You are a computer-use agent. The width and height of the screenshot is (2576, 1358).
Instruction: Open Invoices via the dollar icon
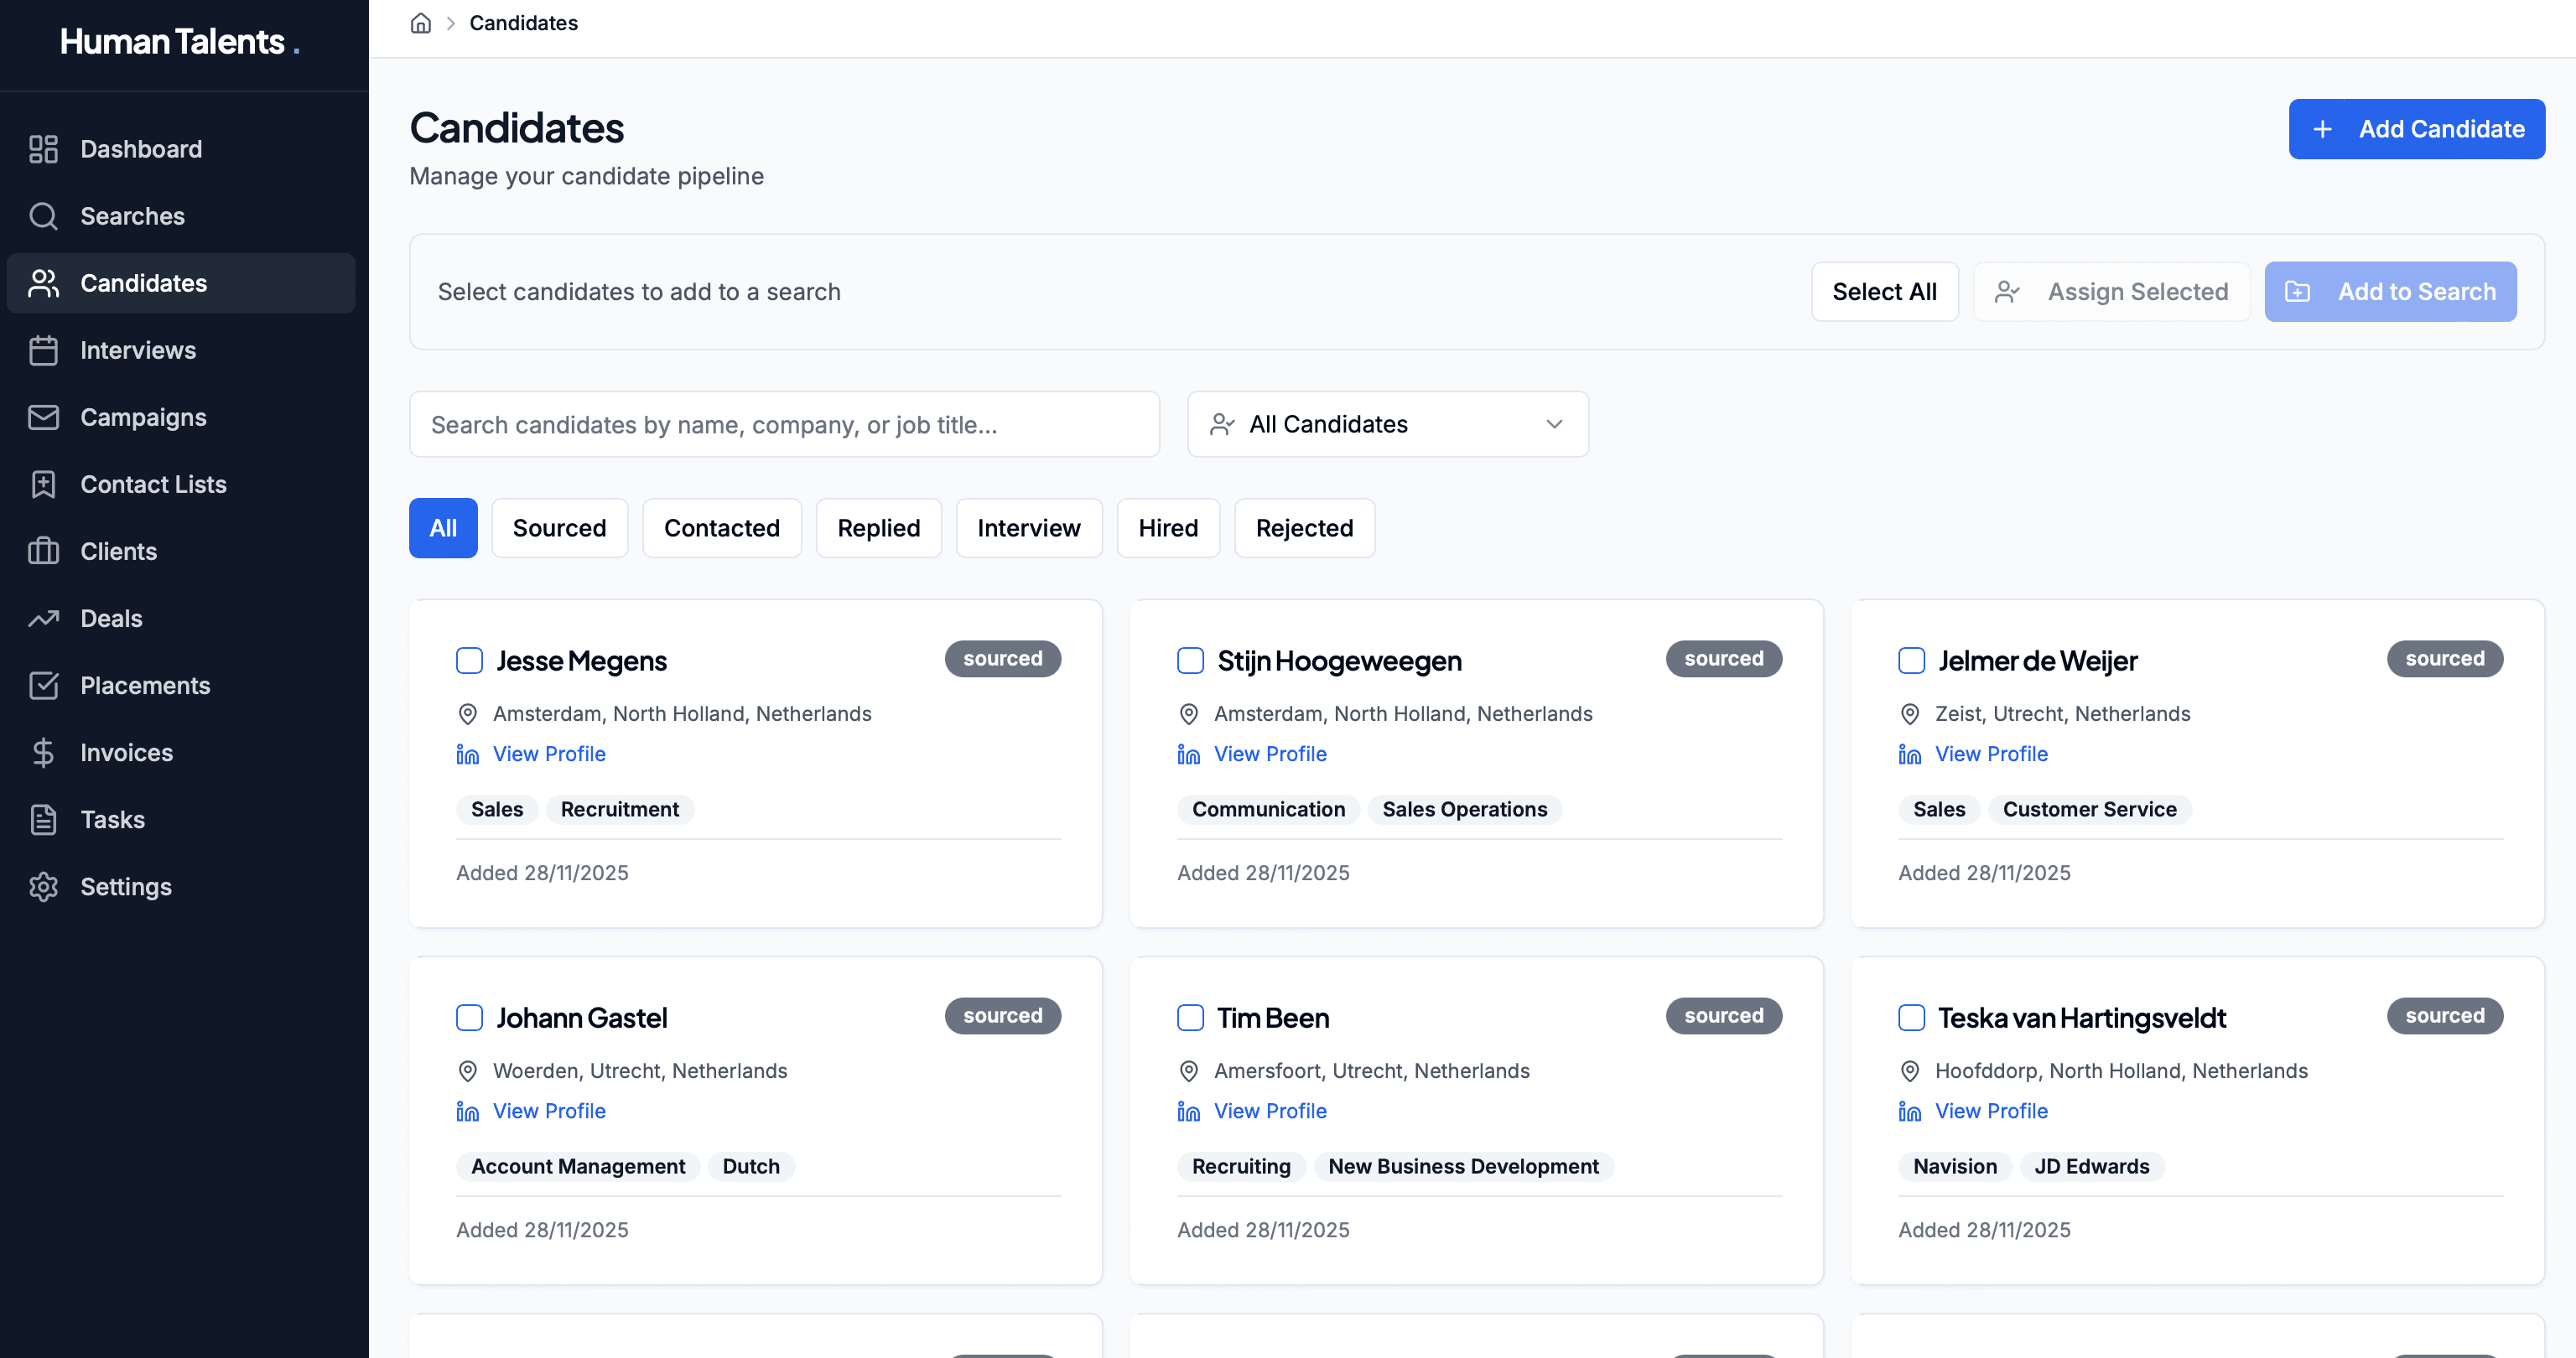coord(44,752)
